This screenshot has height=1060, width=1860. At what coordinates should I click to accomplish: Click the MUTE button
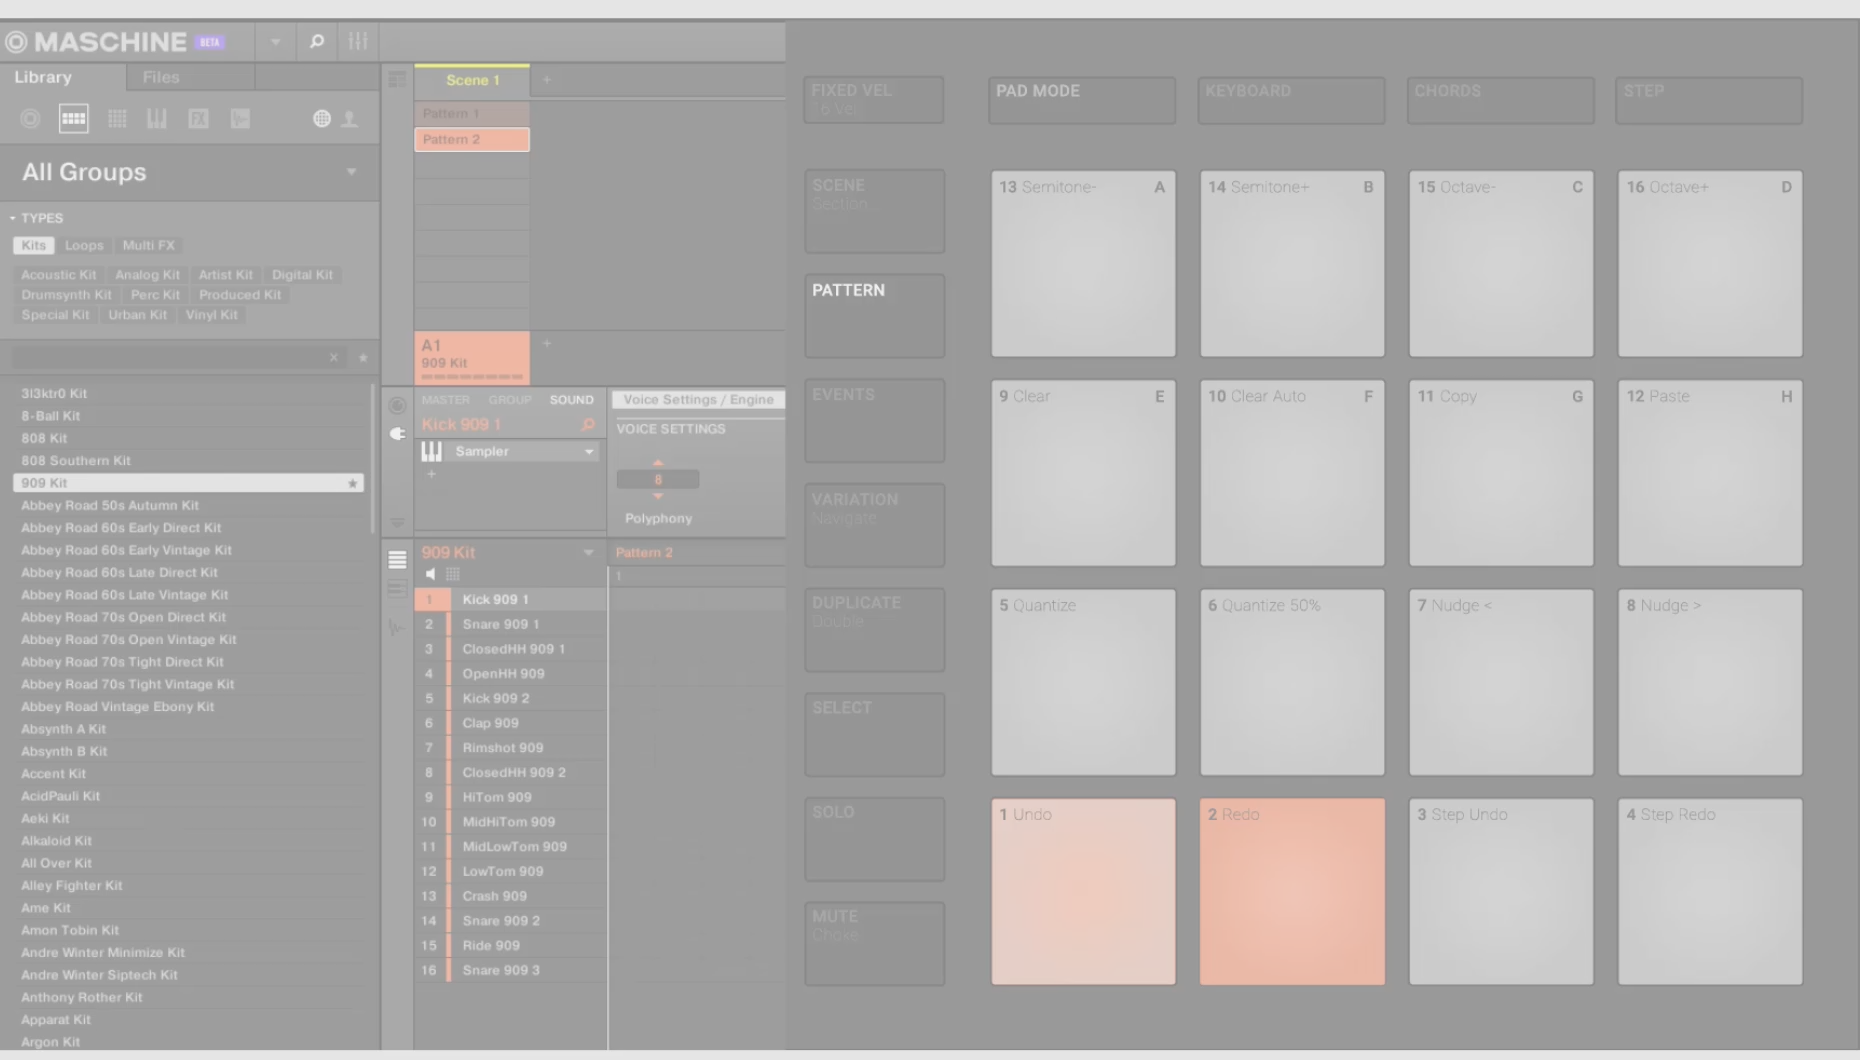coord(875,944)
